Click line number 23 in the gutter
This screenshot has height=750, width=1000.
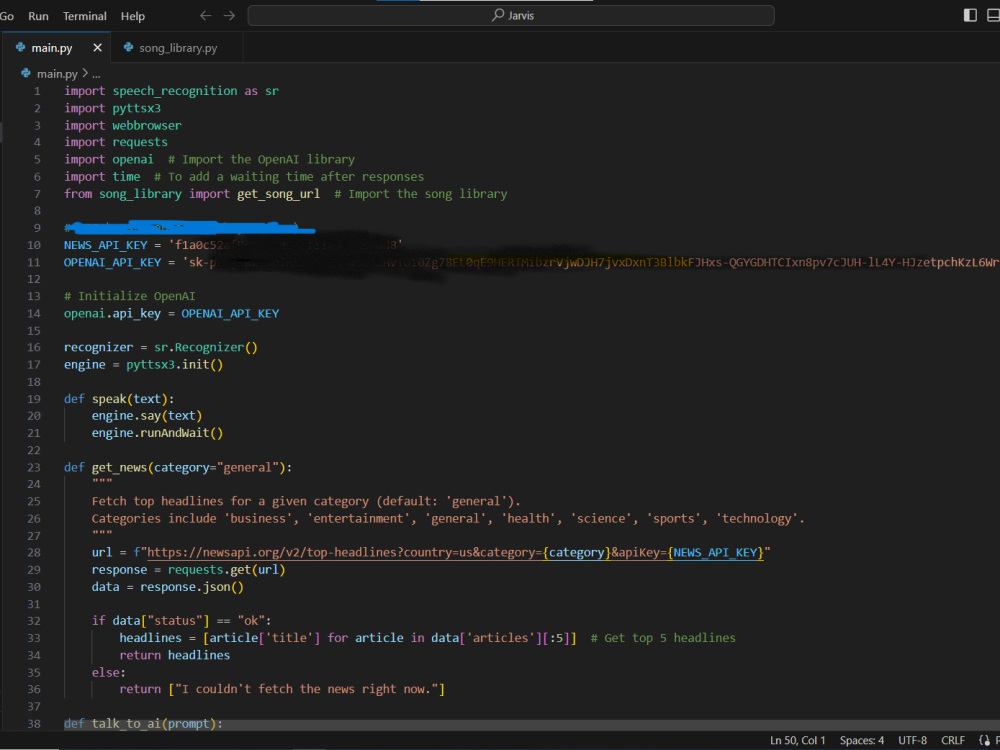click(34, 467)
